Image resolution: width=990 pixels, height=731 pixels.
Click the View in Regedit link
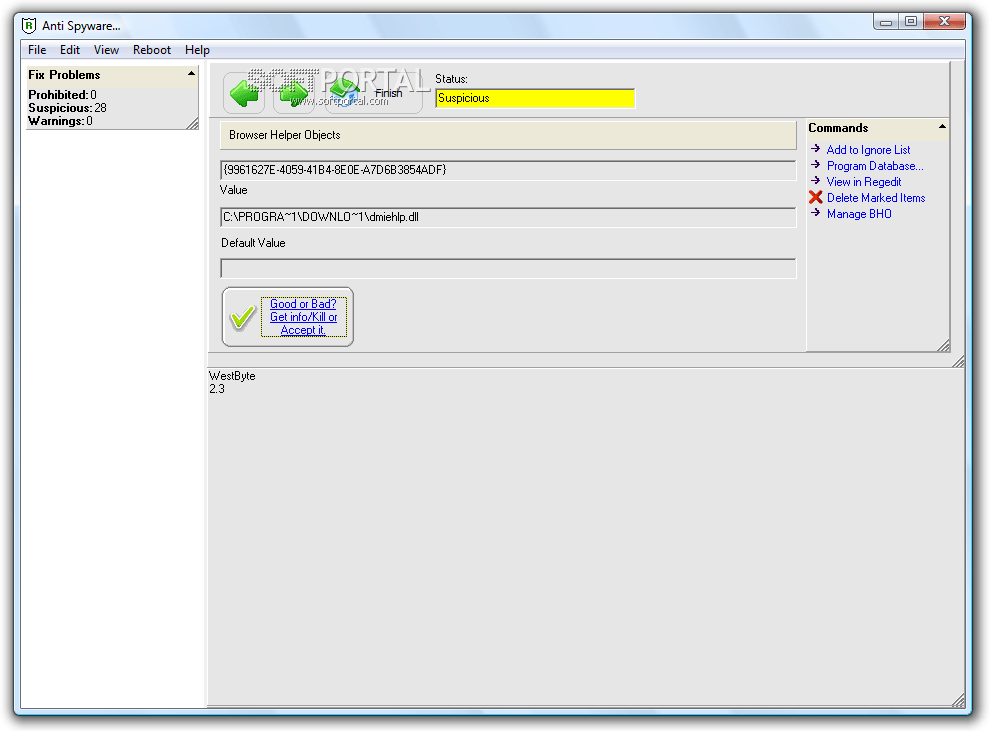[864, 182]
